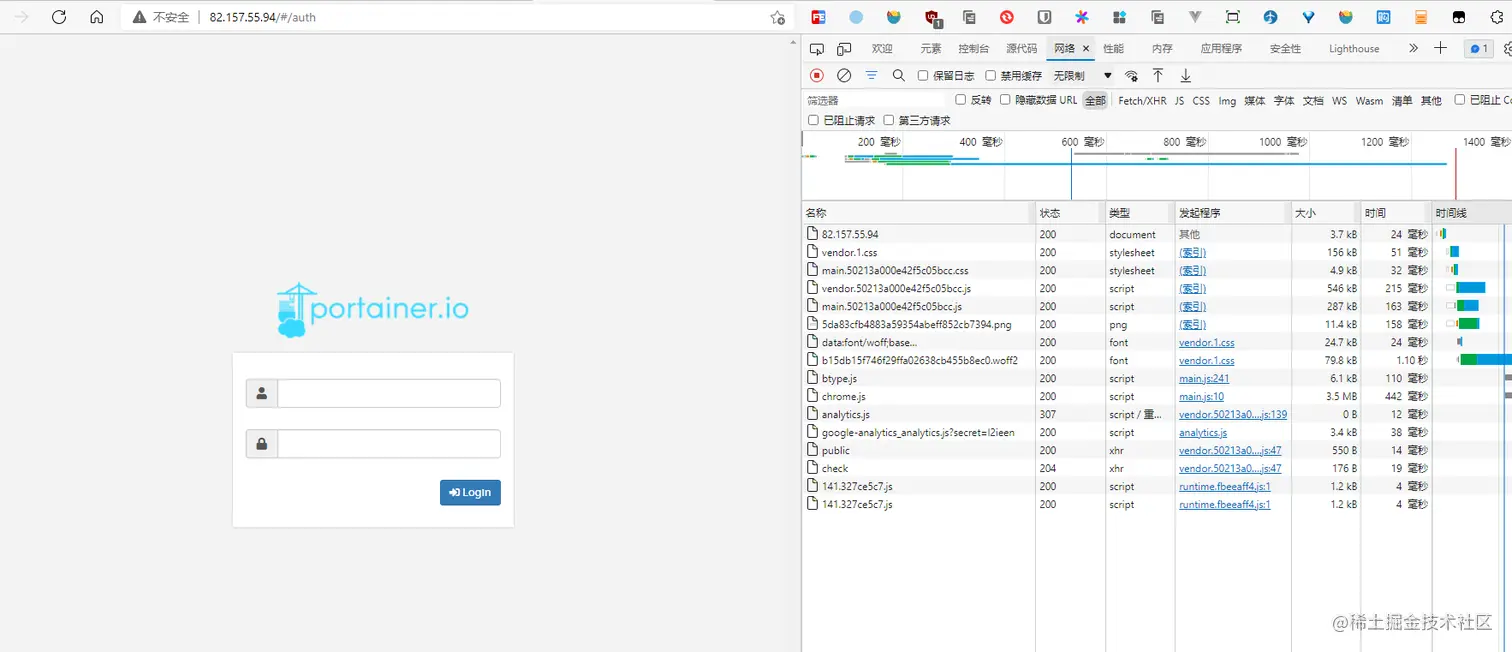The width and height of the screenshot is (1512, 652).
Task: Focus the password input field
Action: pos(388,444)
